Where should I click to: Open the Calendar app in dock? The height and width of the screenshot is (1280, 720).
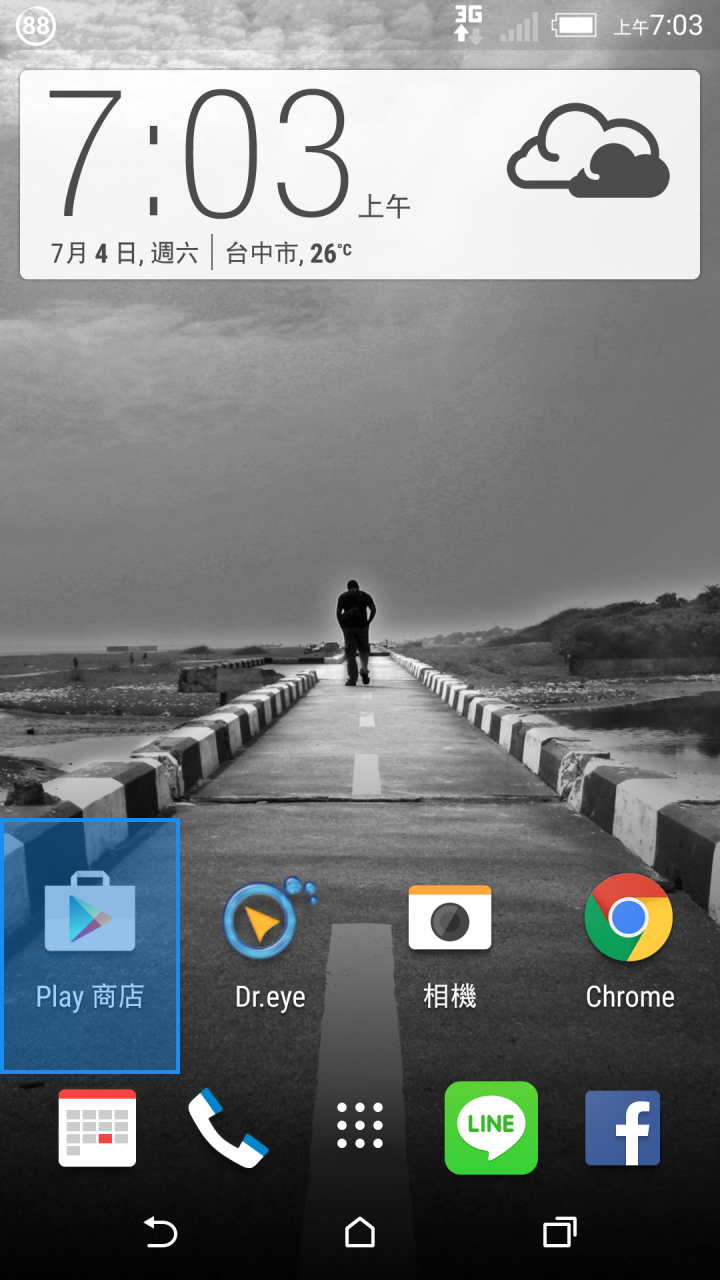click(x=97, y=1128)
